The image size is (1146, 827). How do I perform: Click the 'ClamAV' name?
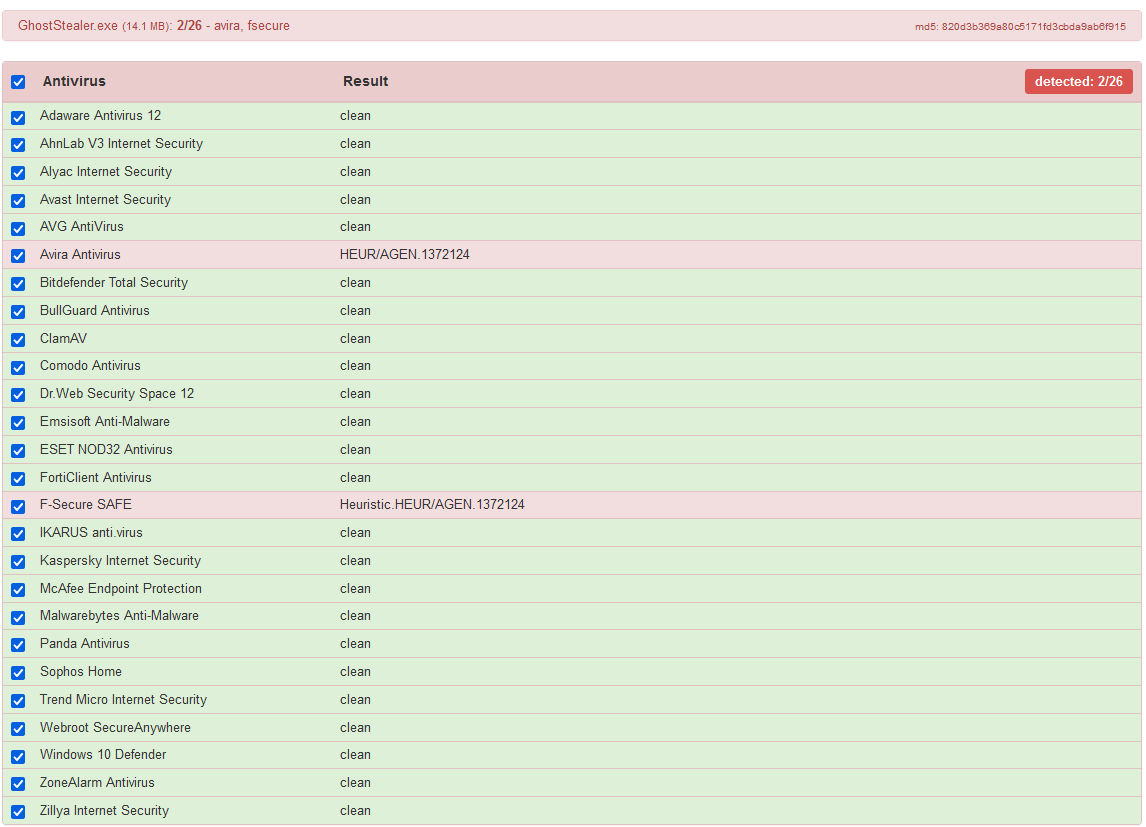tap(64, 338)
